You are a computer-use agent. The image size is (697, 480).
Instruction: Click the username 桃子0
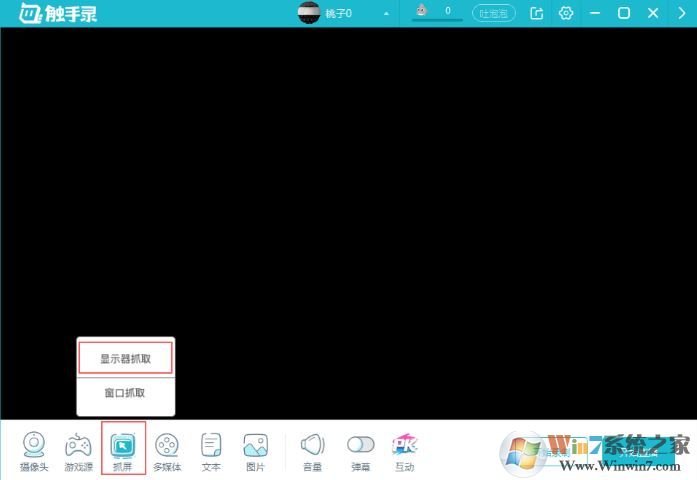click(x=339, y=13)
